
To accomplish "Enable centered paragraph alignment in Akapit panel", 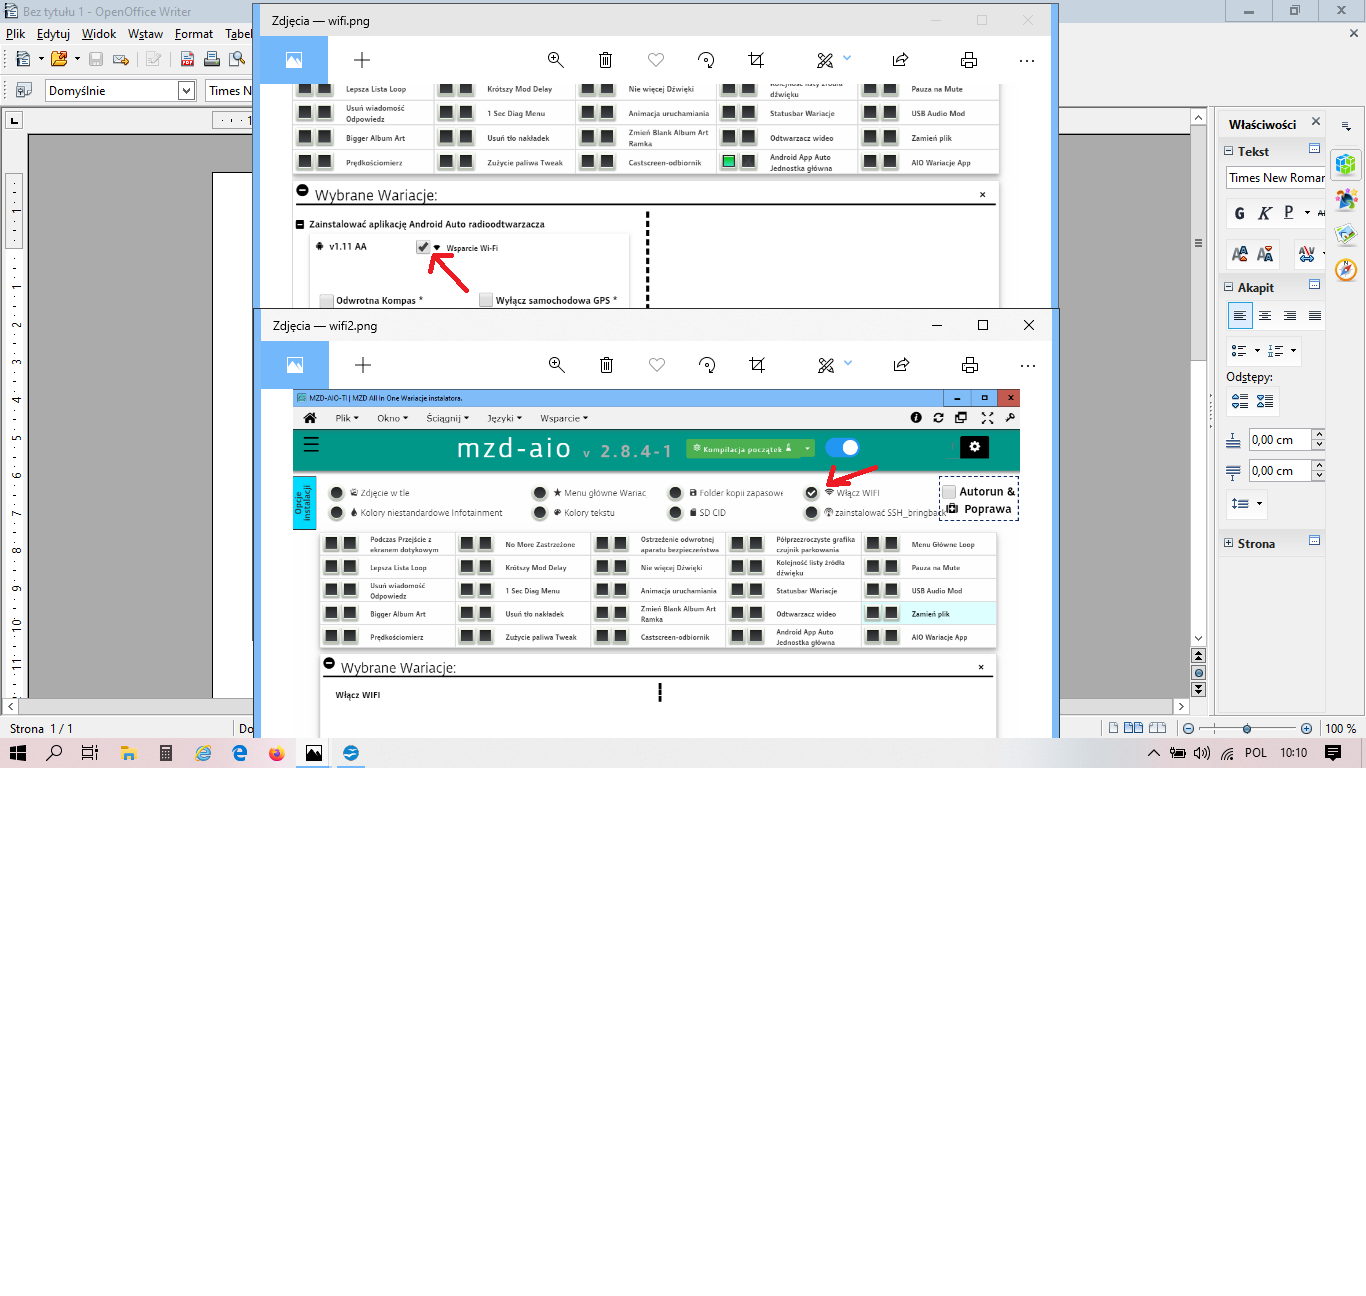I will [1265, 316].
